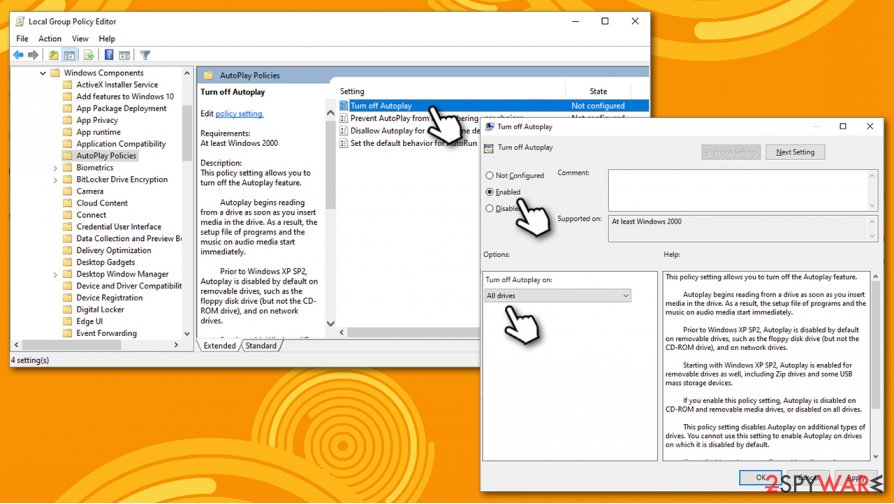Click the Filter funnel toolbar icon

(x=145, y=55)
